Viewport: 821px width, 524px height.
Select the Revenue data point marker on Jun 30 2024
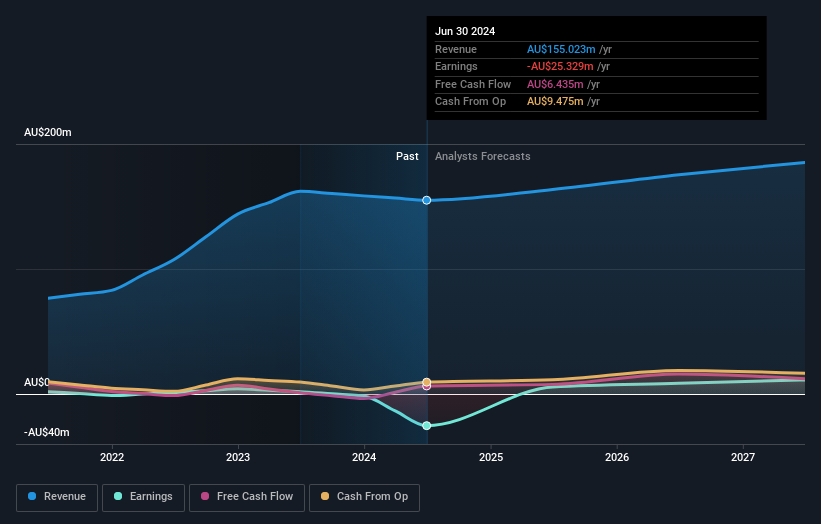click(x=427, y=200)
